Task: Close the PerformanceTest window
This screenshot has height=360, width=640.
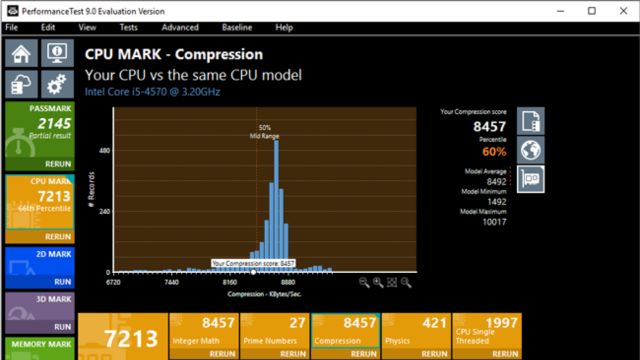Action: coord(624,11)
